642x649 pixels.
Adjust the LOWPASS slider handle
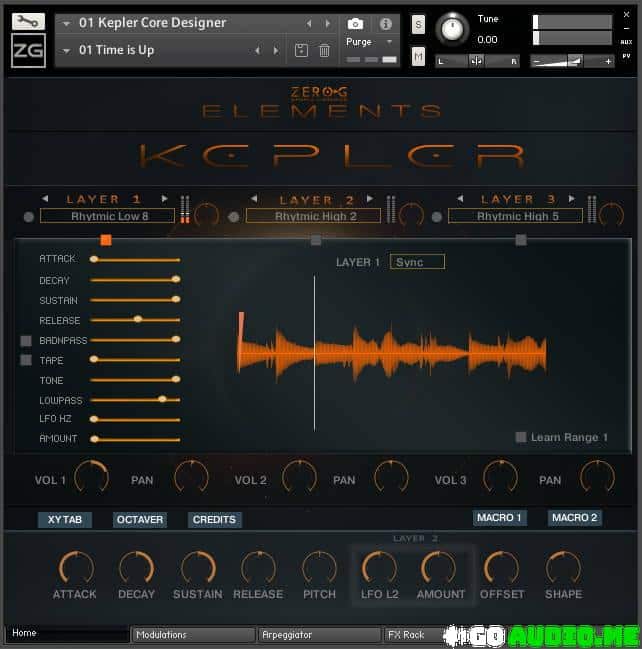pyautogui.click(x=162, y=399)
